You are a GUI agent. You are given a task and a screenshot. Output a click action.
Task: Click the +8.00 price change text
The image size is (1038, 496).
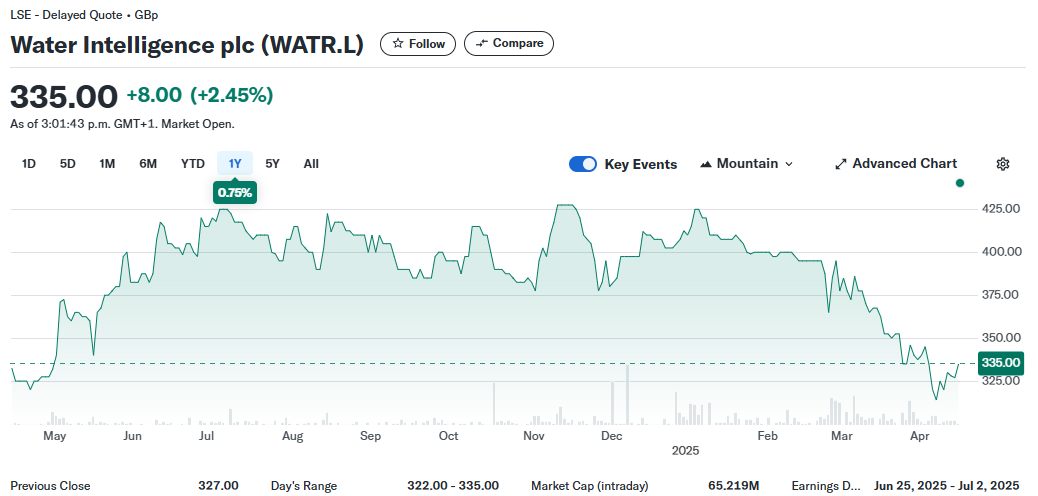pos(154,95)
